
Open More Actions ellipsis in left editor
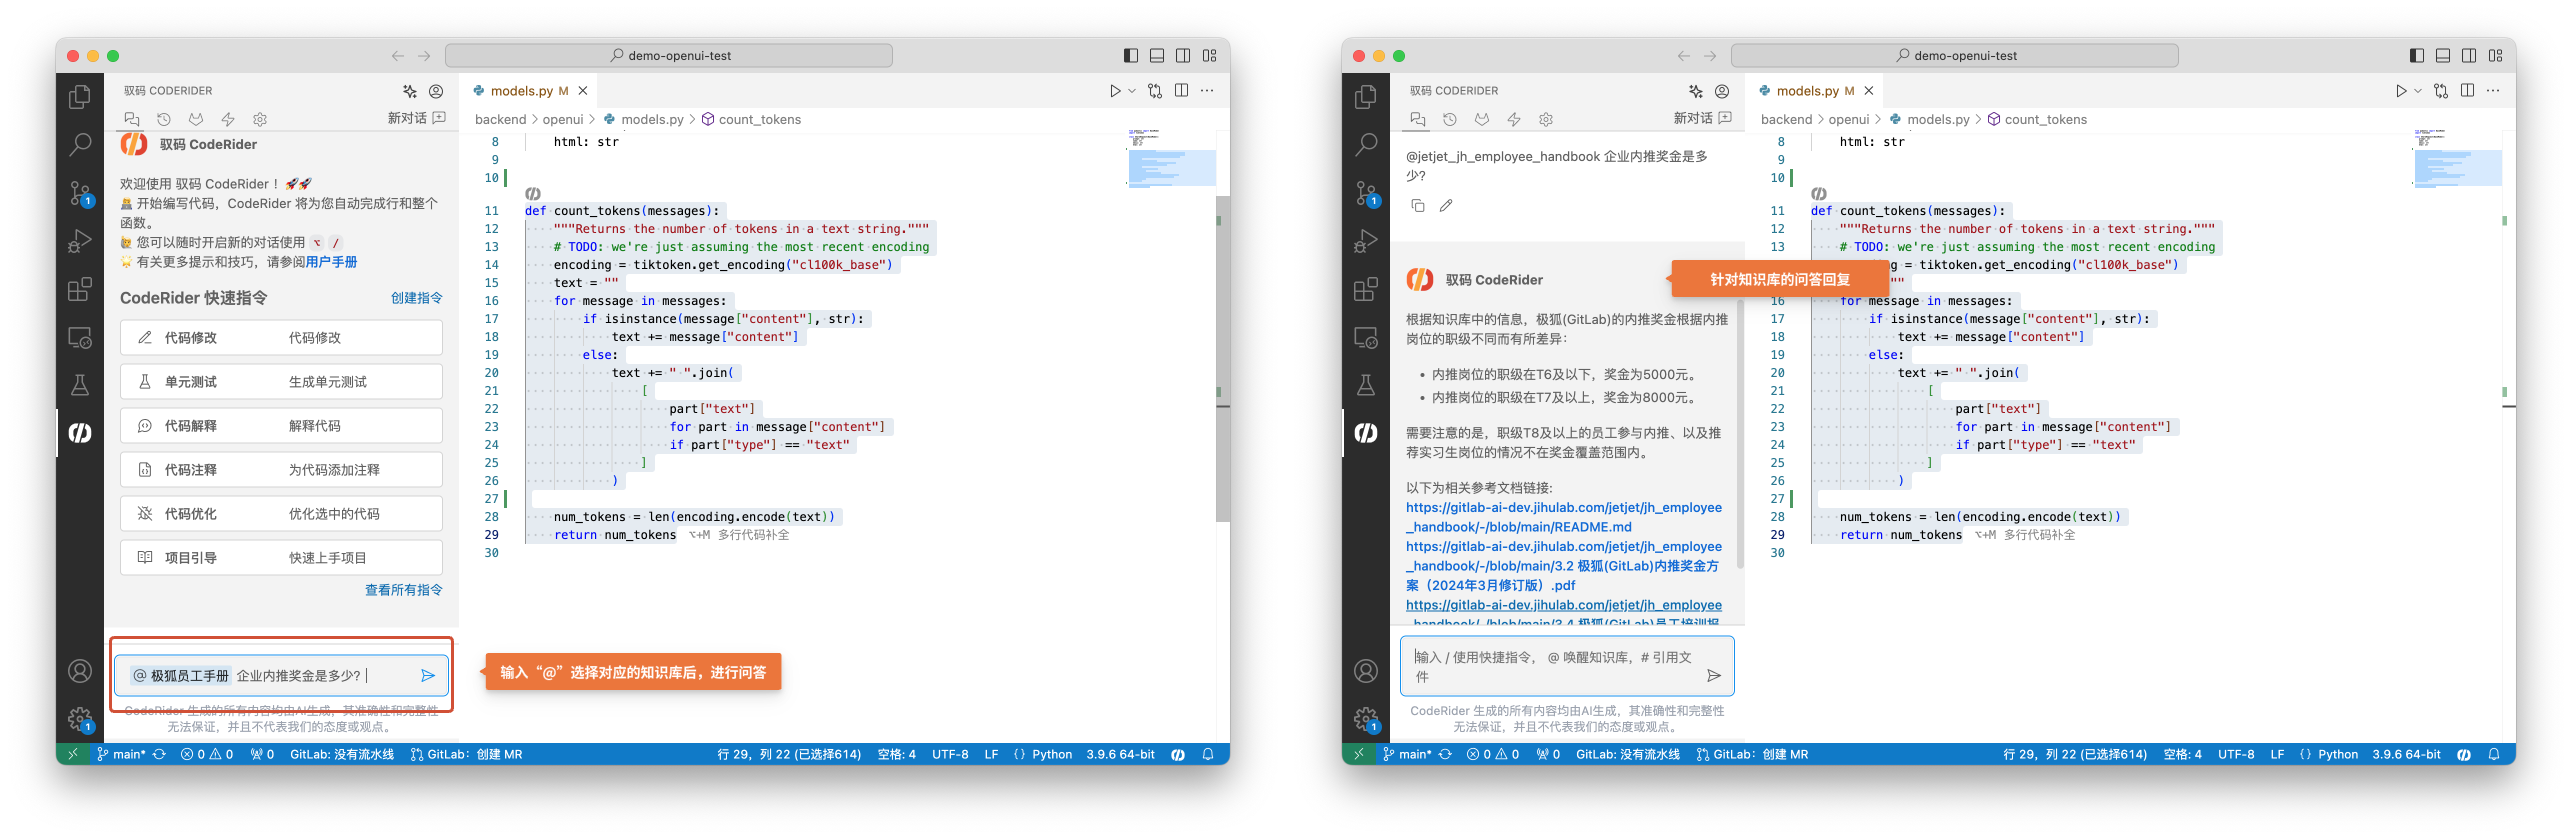coord(1207,91)
